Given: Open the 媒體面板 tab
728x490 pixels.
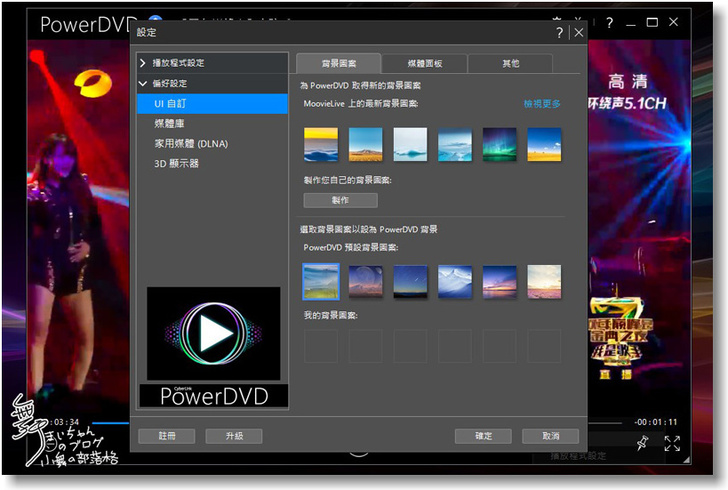Looking at the screenshot, I should (x=425, y=63).
